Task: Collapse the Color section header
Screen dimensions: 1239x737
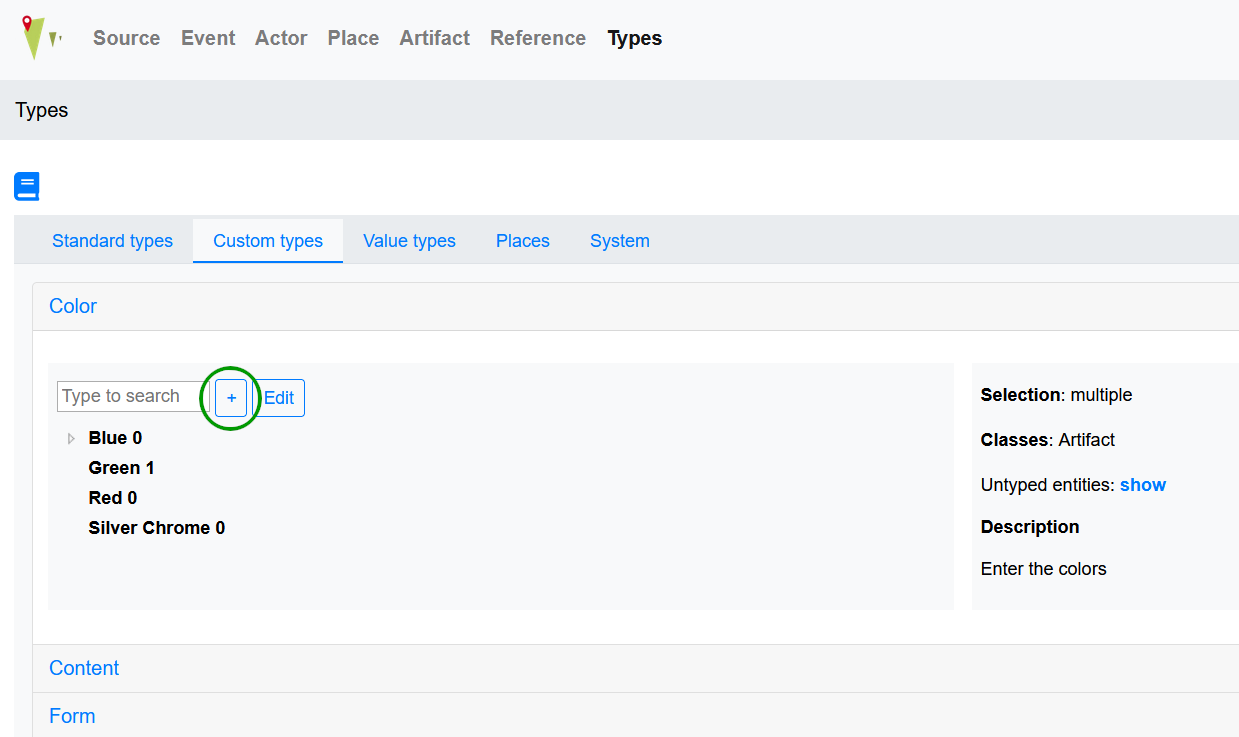Action: point(73,306)
